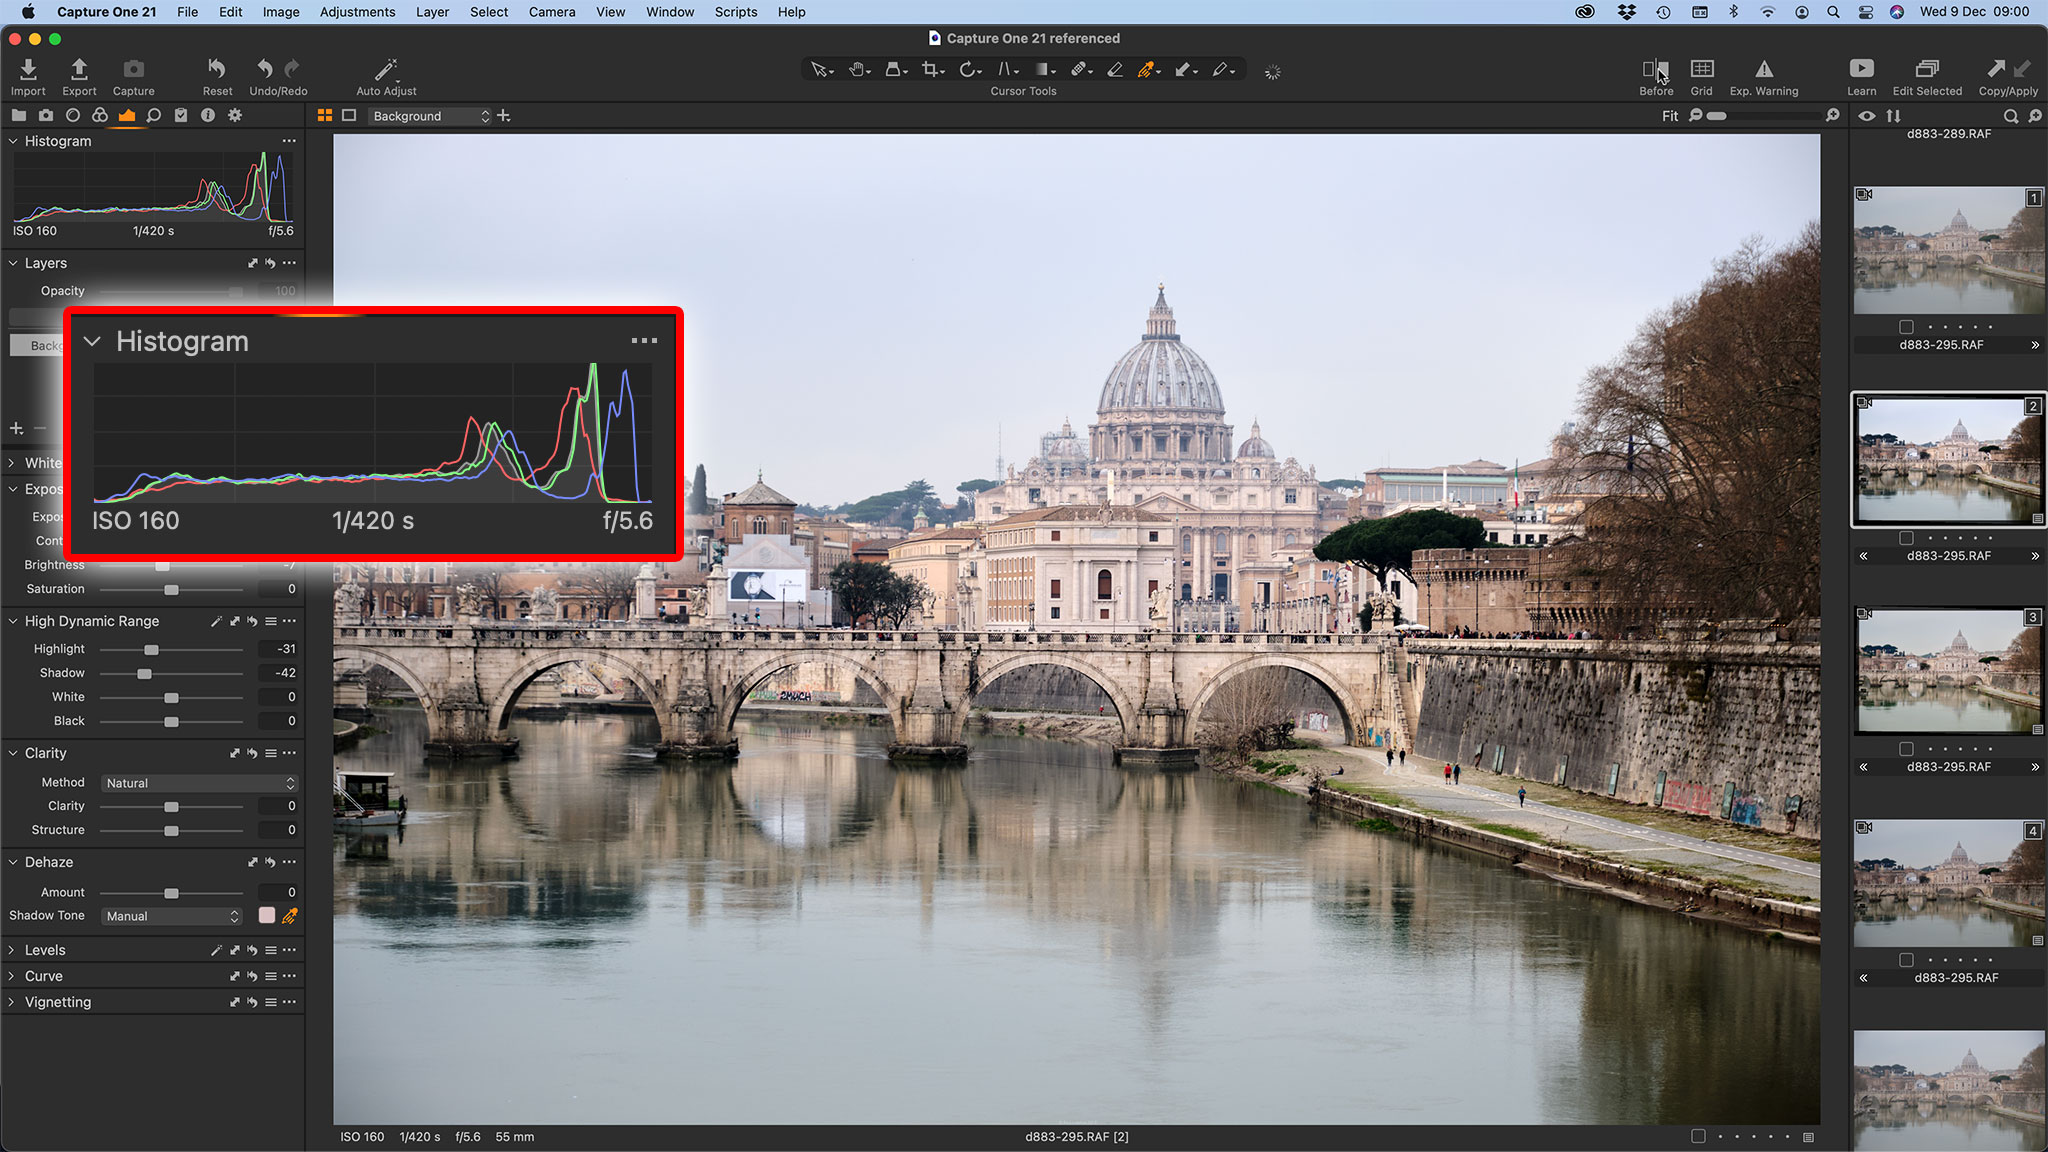Open the Clarity Method dropdown
Viewport: 2048px width, 1152px height.
click(x=200, y=783)
